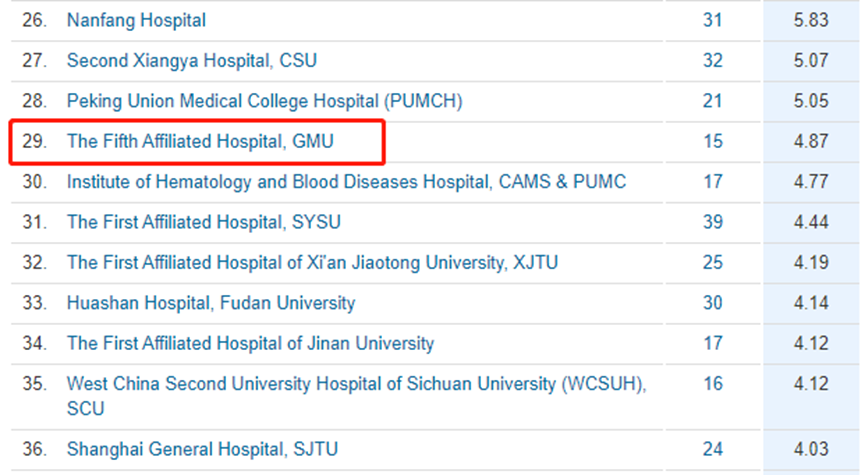Click count 25 in the XJTU row
The height and width of the screenshot is (475, 865).
tap(712, 263)
